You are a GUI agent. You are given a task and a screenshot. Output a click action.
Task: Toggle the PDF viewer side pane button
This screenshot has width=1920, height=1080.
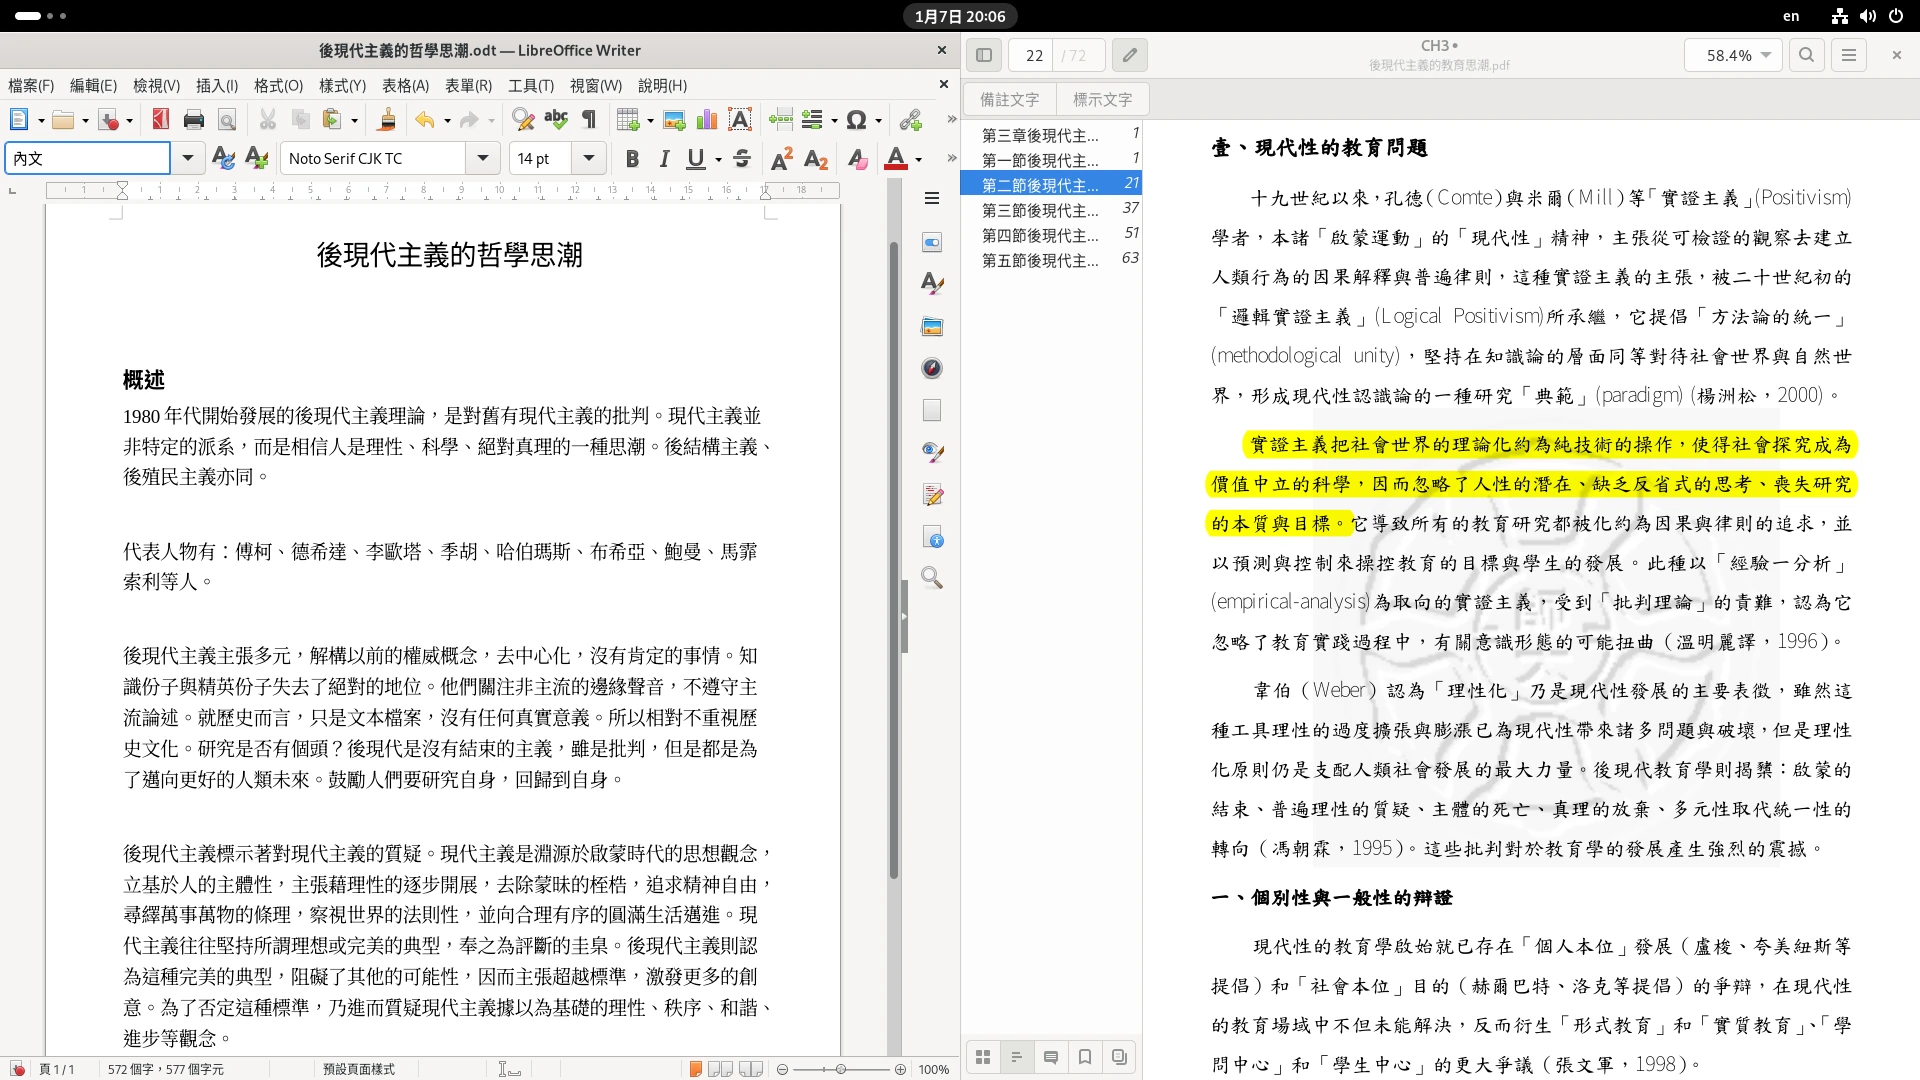click(984, 55)
